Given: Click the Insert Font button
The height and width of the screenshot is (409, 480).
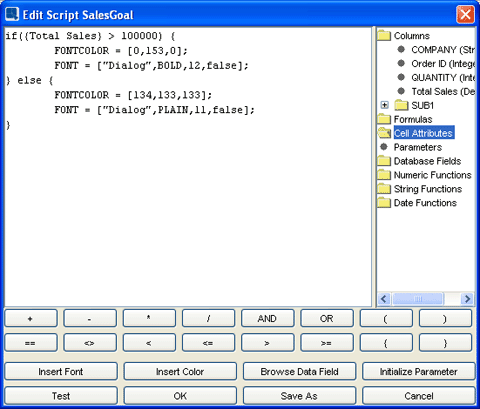Looking at the screenshot, I should coord(61,371).
